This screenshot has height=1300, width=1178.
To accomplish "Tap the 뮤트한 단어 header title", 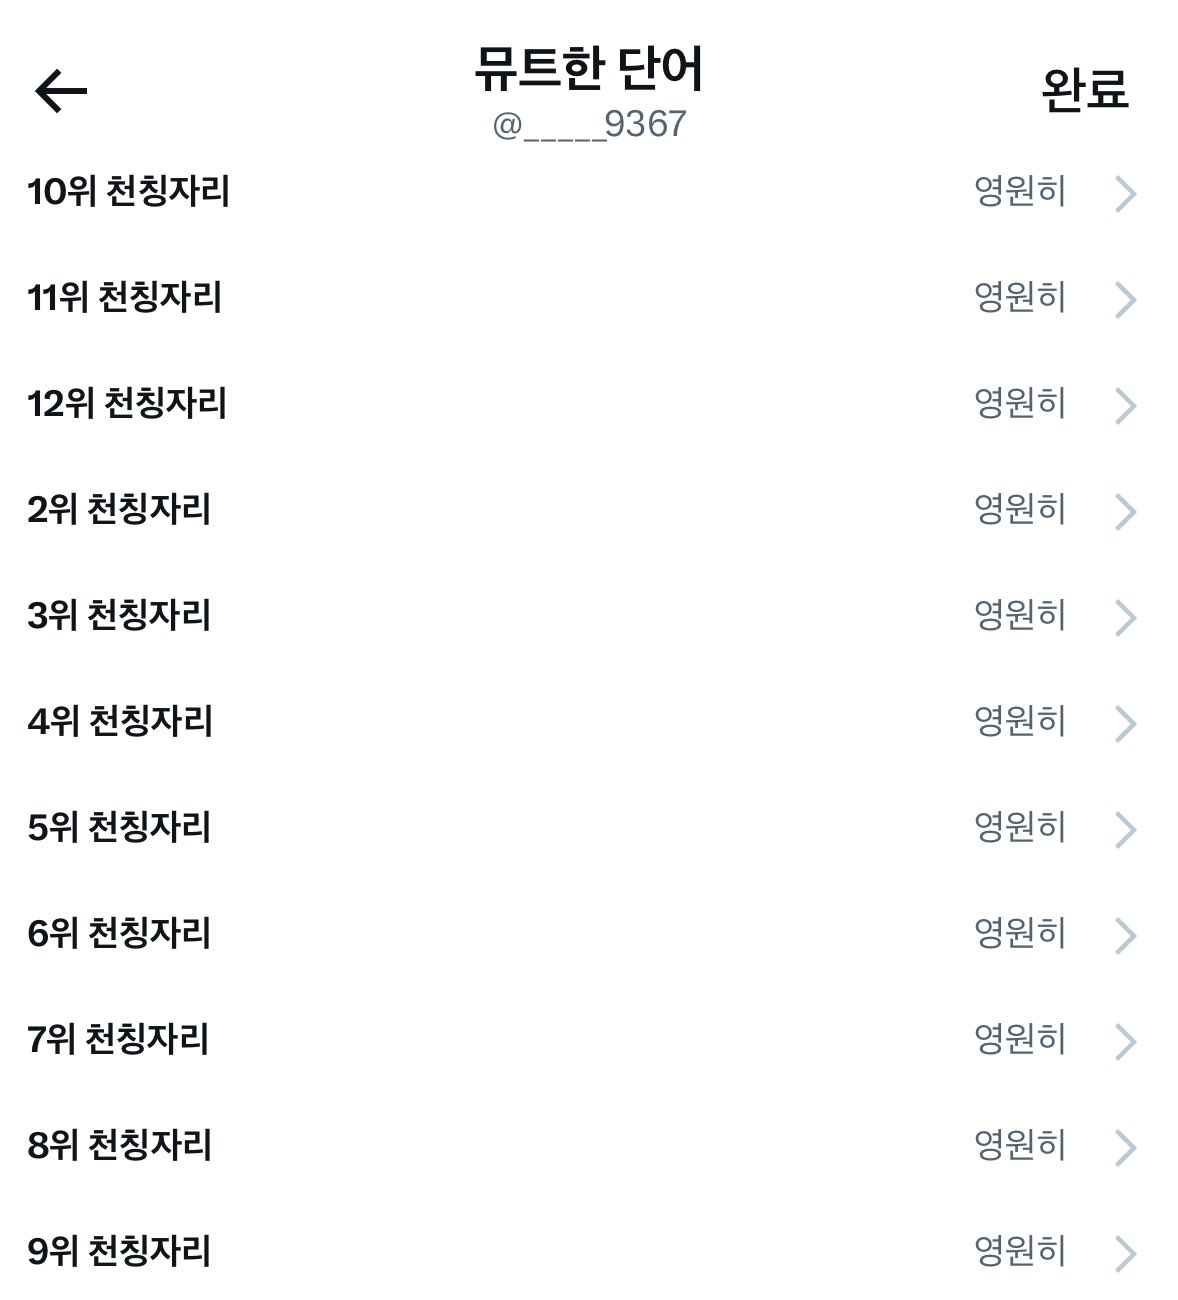I will tap(589, 69).
